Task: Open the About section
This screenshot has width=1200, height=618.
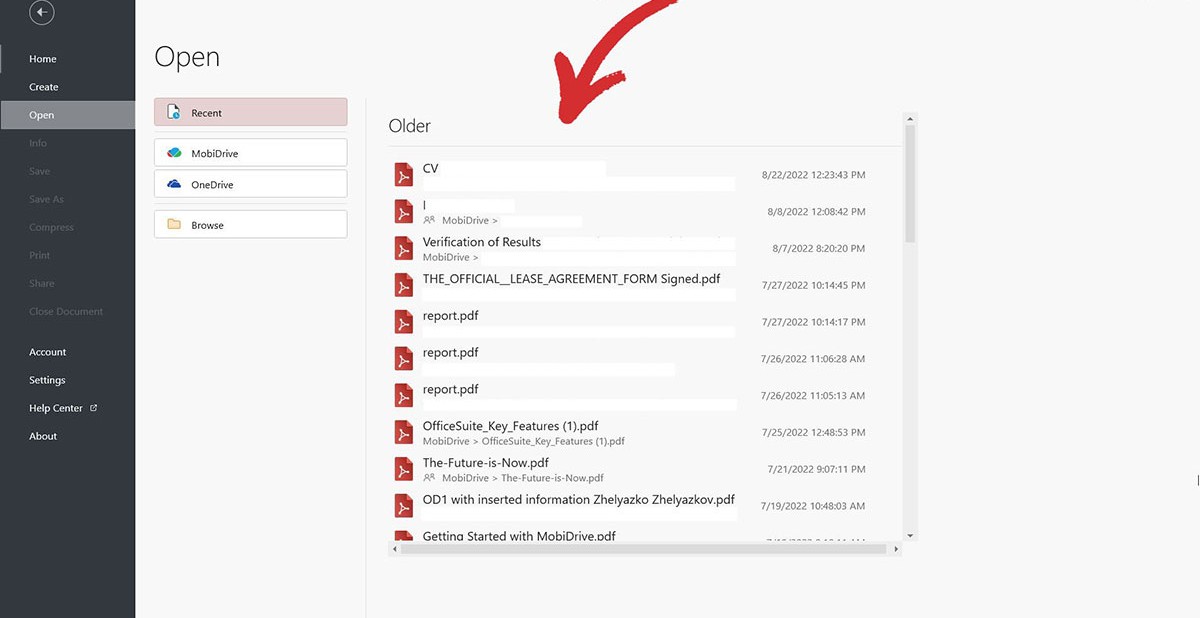Action: [43, 436]
